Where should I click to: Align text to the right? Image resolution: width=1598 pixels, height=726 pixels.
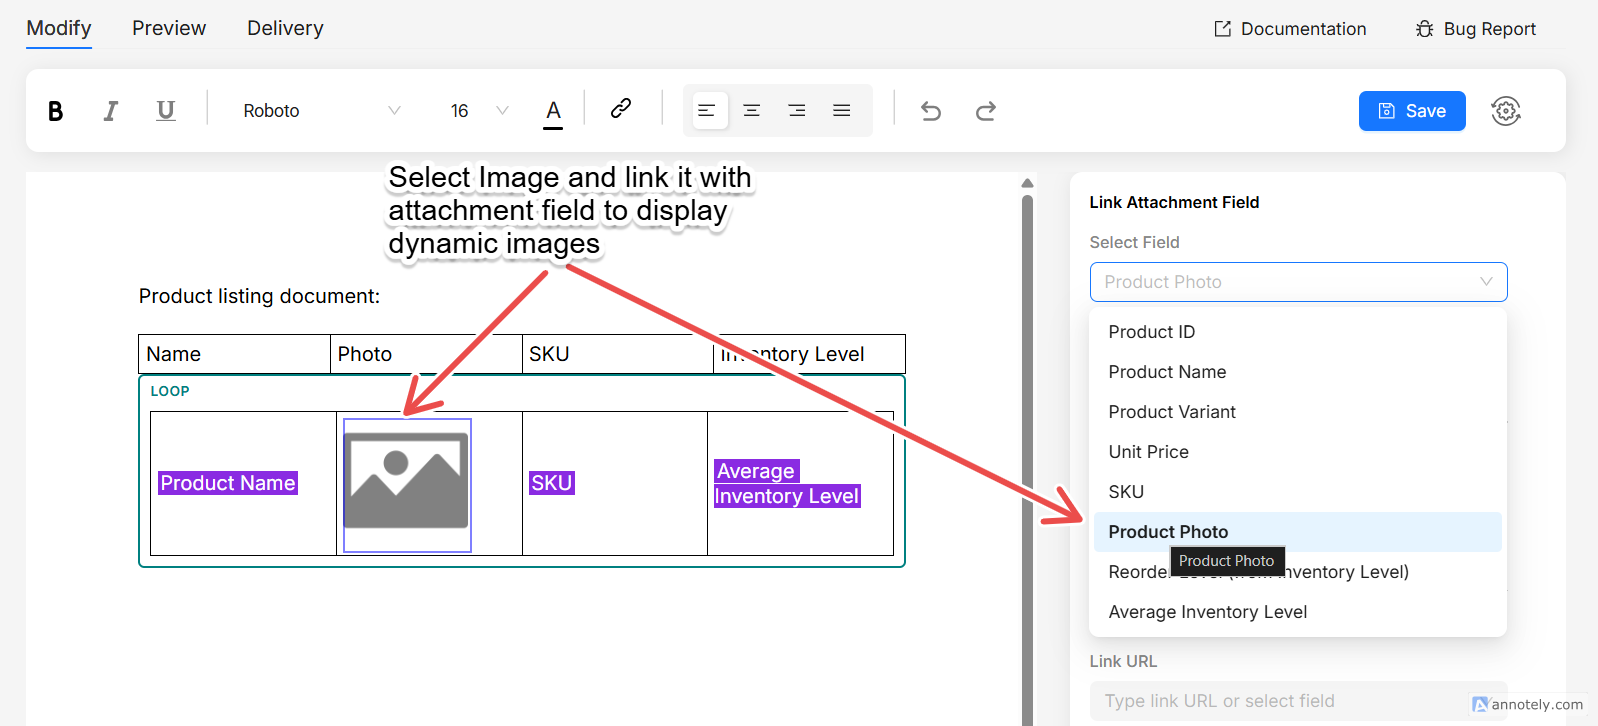click(797, 111)
